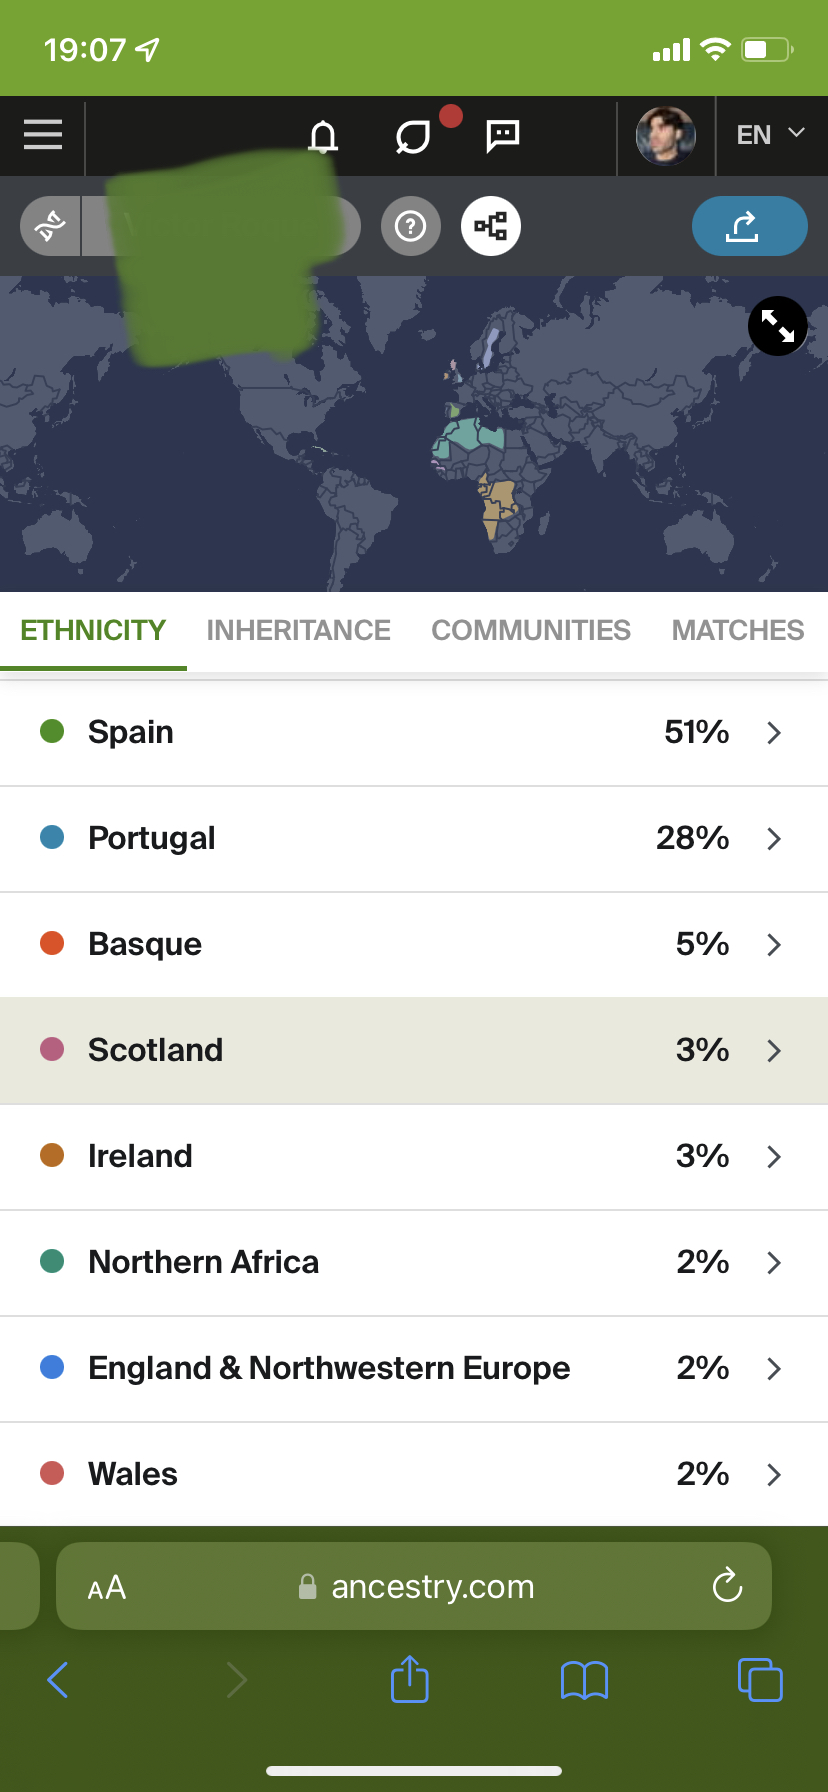Tap the family tree view icon
The image size is (828, 1792).
(x=490, y=227)
